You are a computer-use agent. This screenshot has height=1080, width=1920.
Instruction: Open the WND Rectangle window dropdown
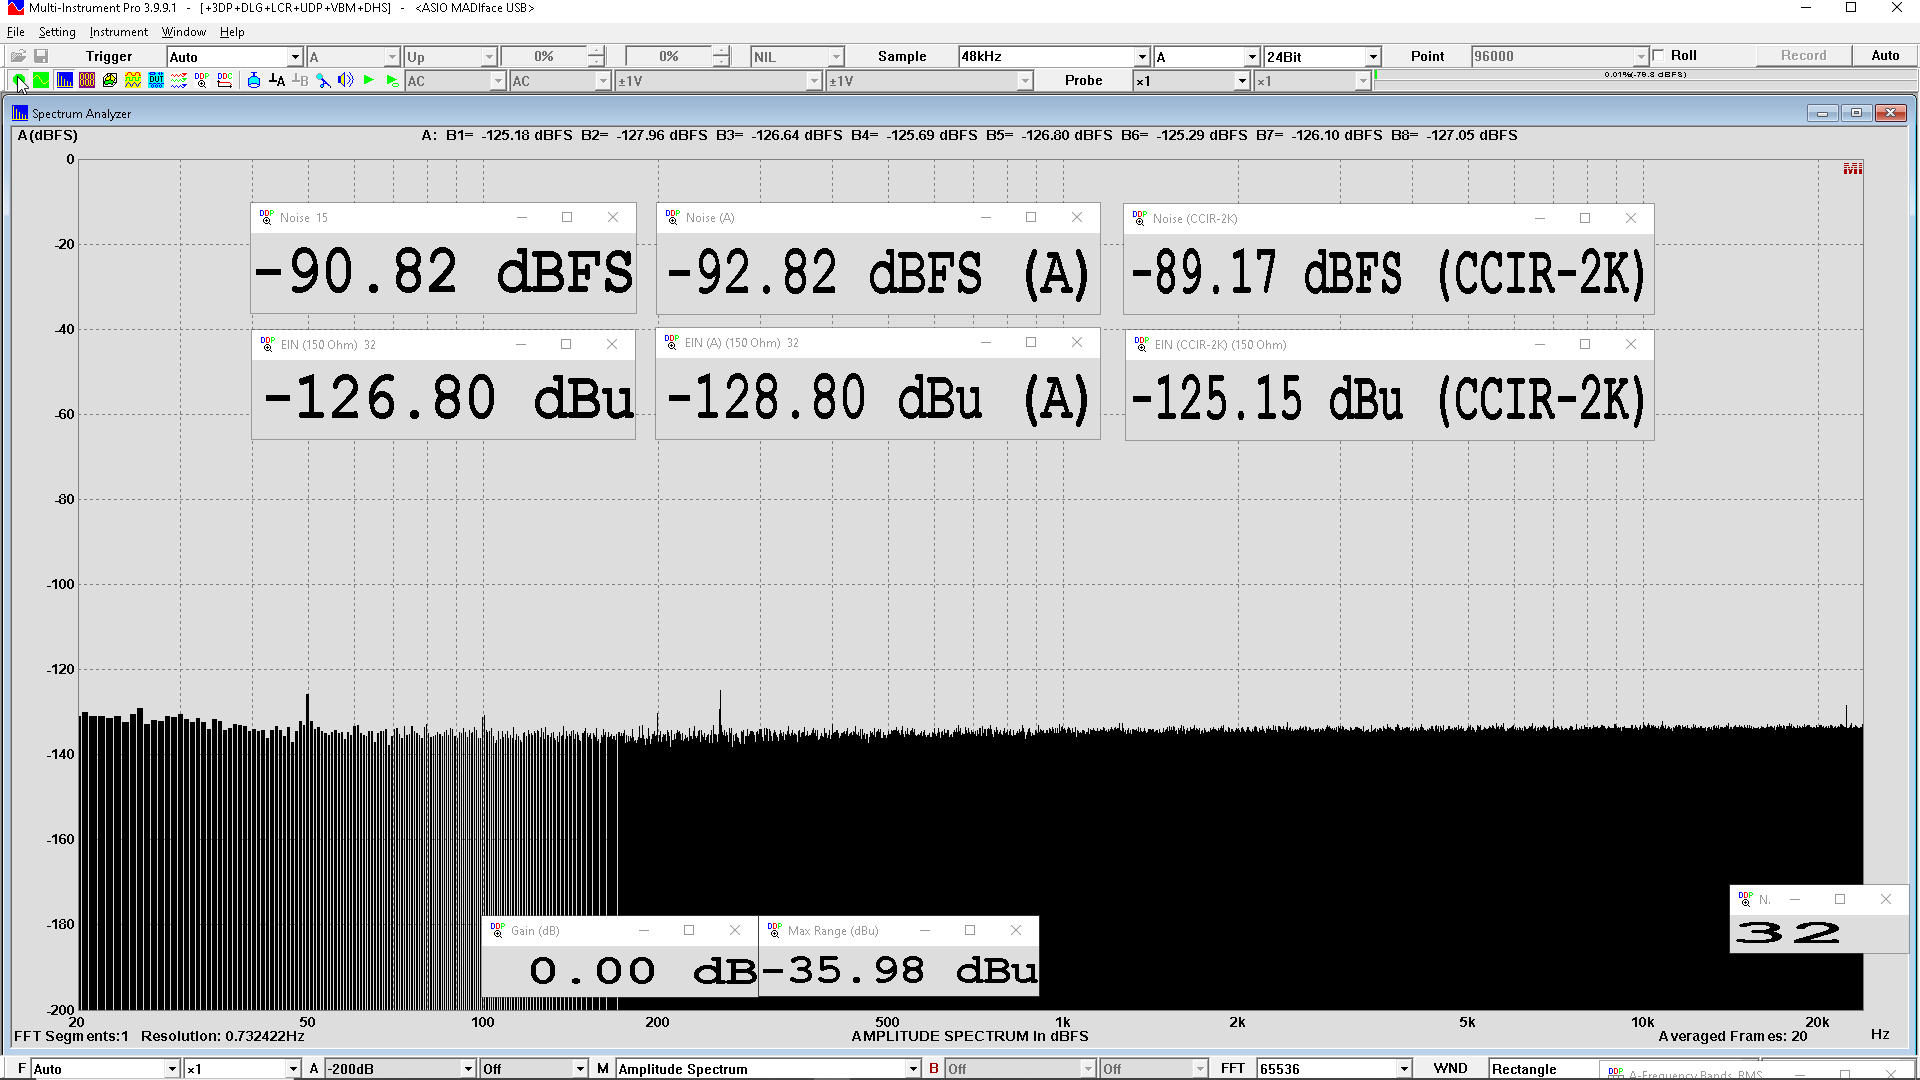pyautogui.click(x=1546, y=1069)
